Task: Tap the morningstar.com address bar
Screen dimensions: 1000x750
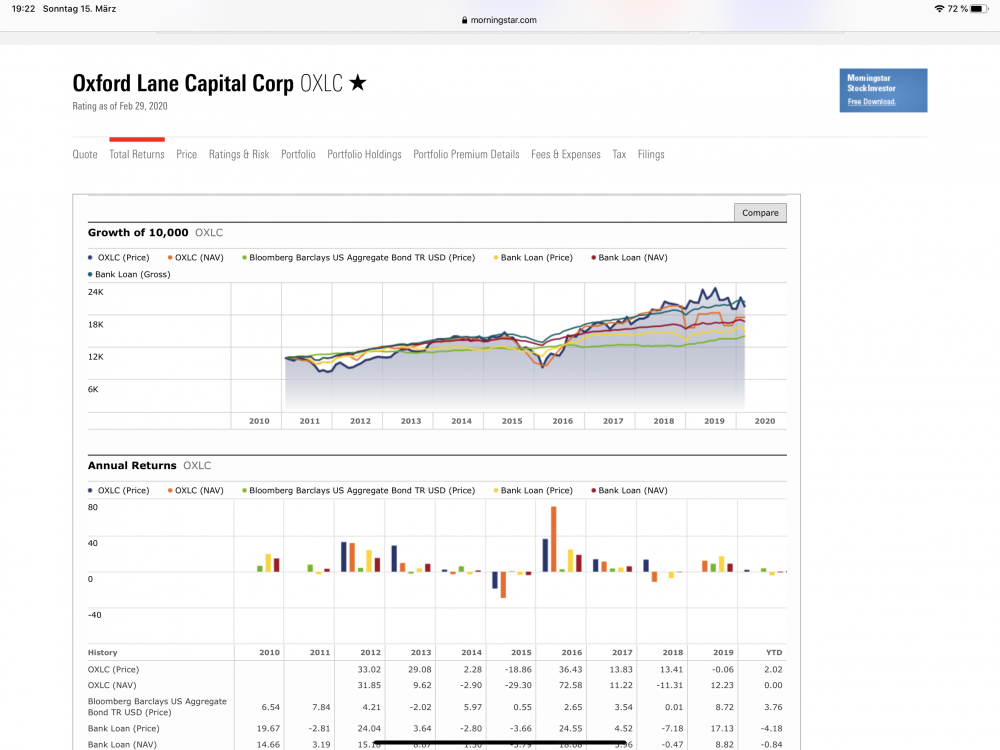Action: click(x=499, y=20)
